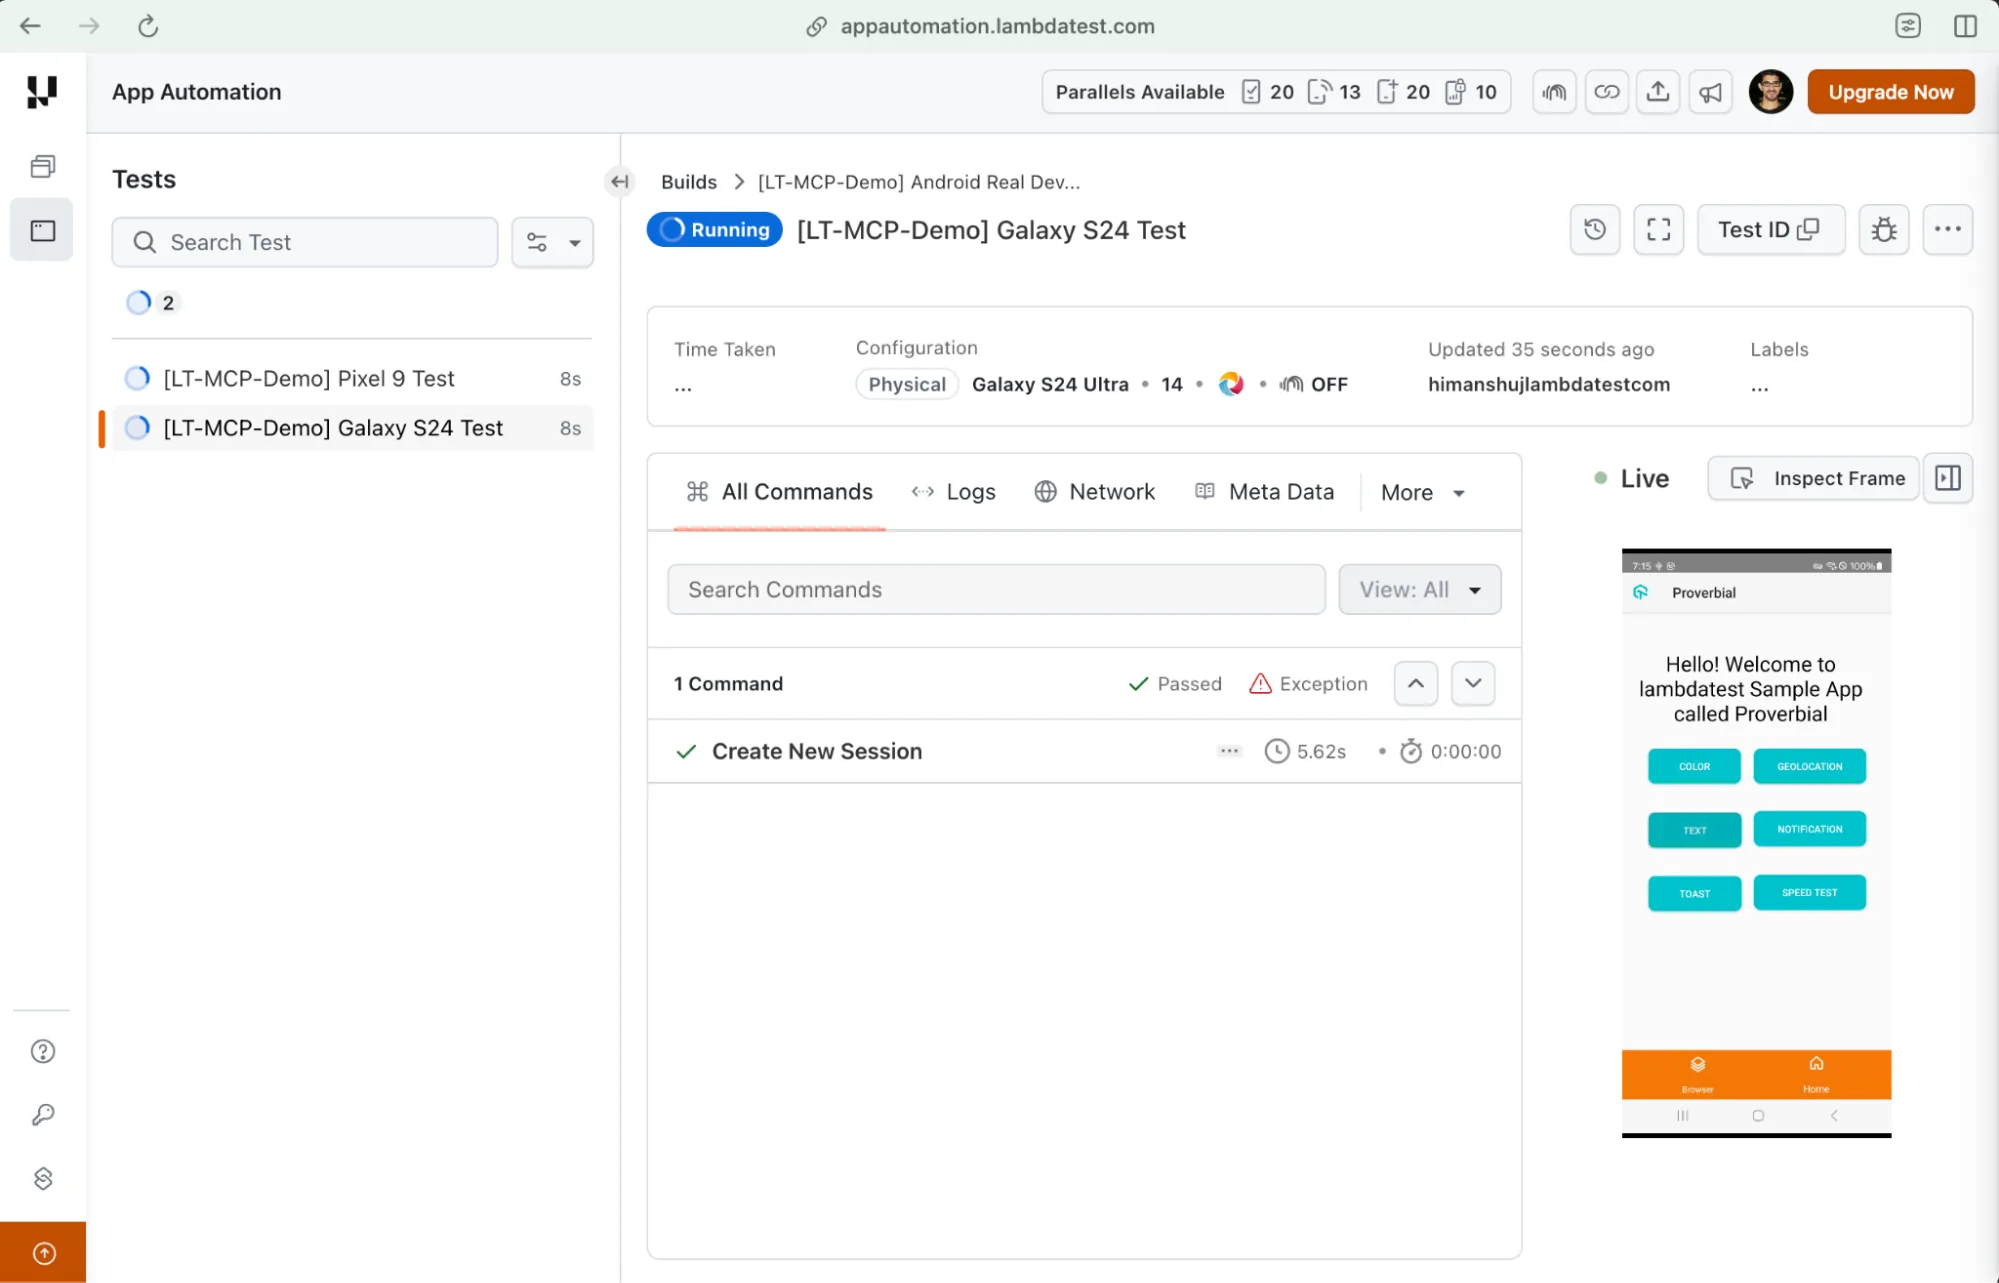
Task: Toggle the Passed filter
Action: (x=1175, y=684)
